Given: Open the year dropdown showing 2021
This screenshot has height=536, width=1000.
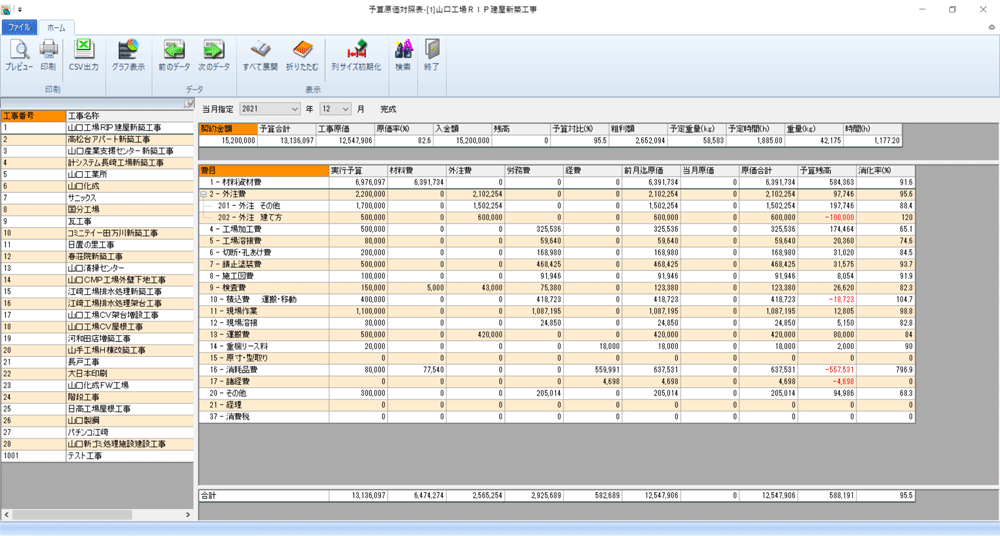Looking at the screenshot, I should tap(294, 108).
